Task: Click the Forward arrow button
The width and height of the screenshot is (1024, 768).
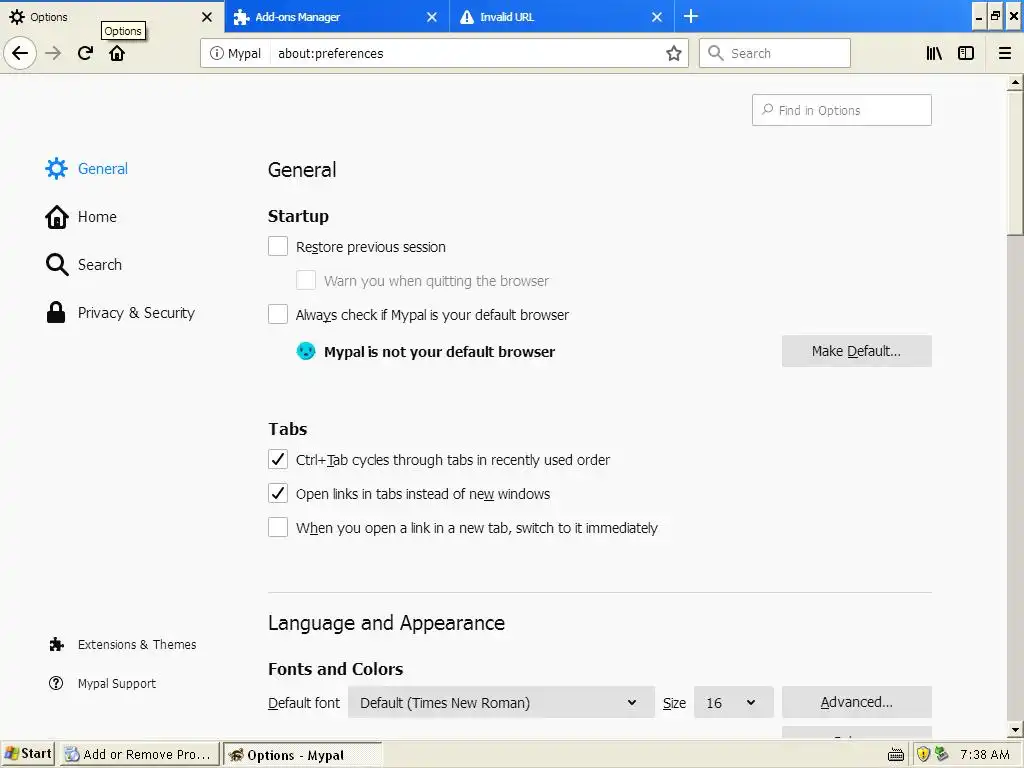Action: coord(53,53)
